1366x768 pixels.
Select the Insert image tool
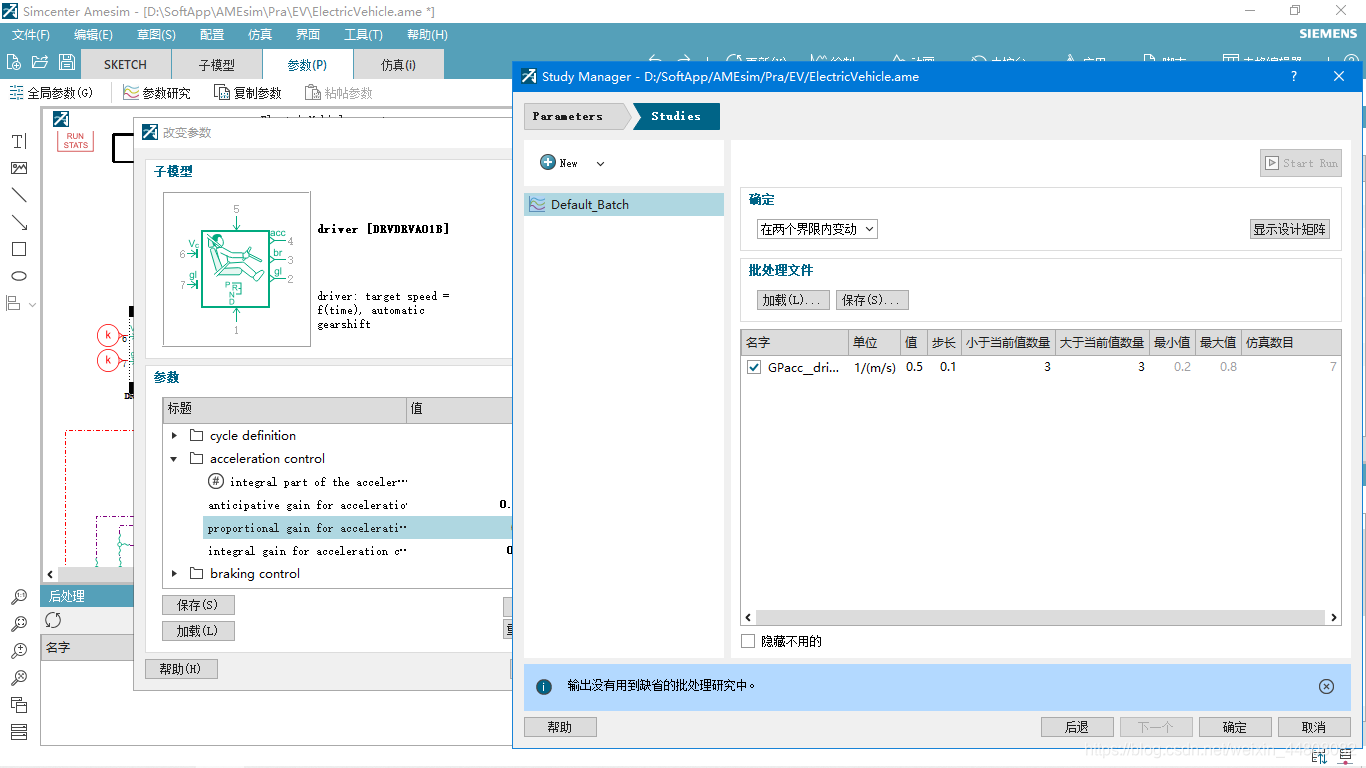[x=19, y=168]
